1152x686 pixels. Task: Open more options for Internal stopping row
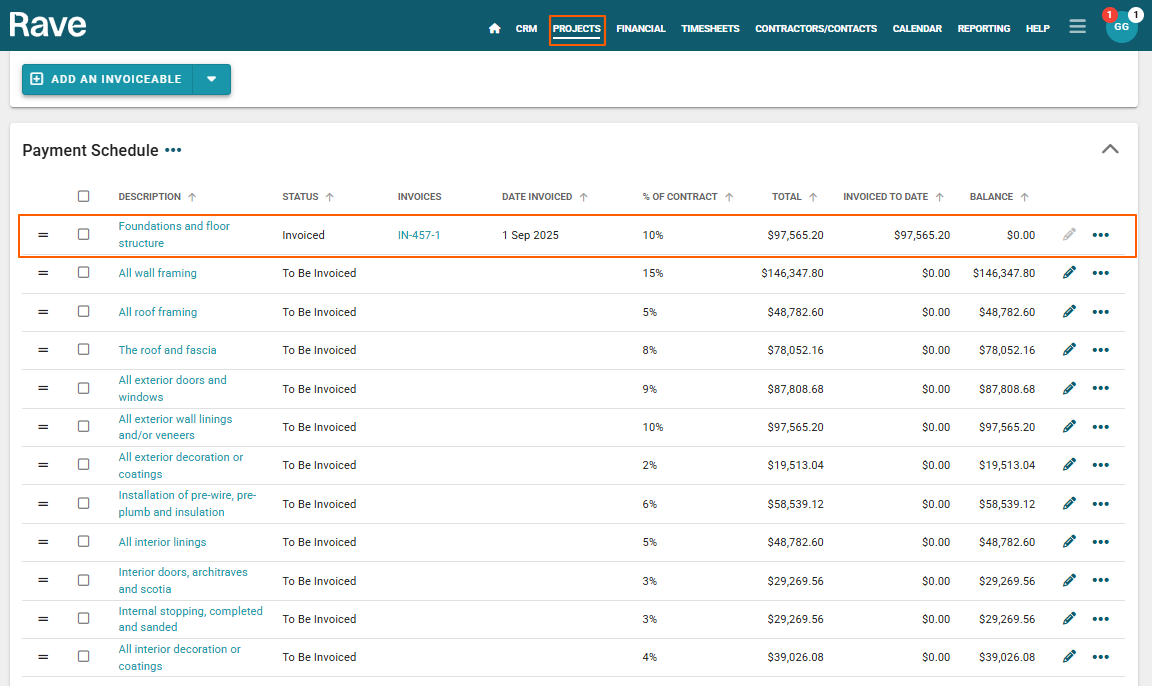(x=1101, y=619)
